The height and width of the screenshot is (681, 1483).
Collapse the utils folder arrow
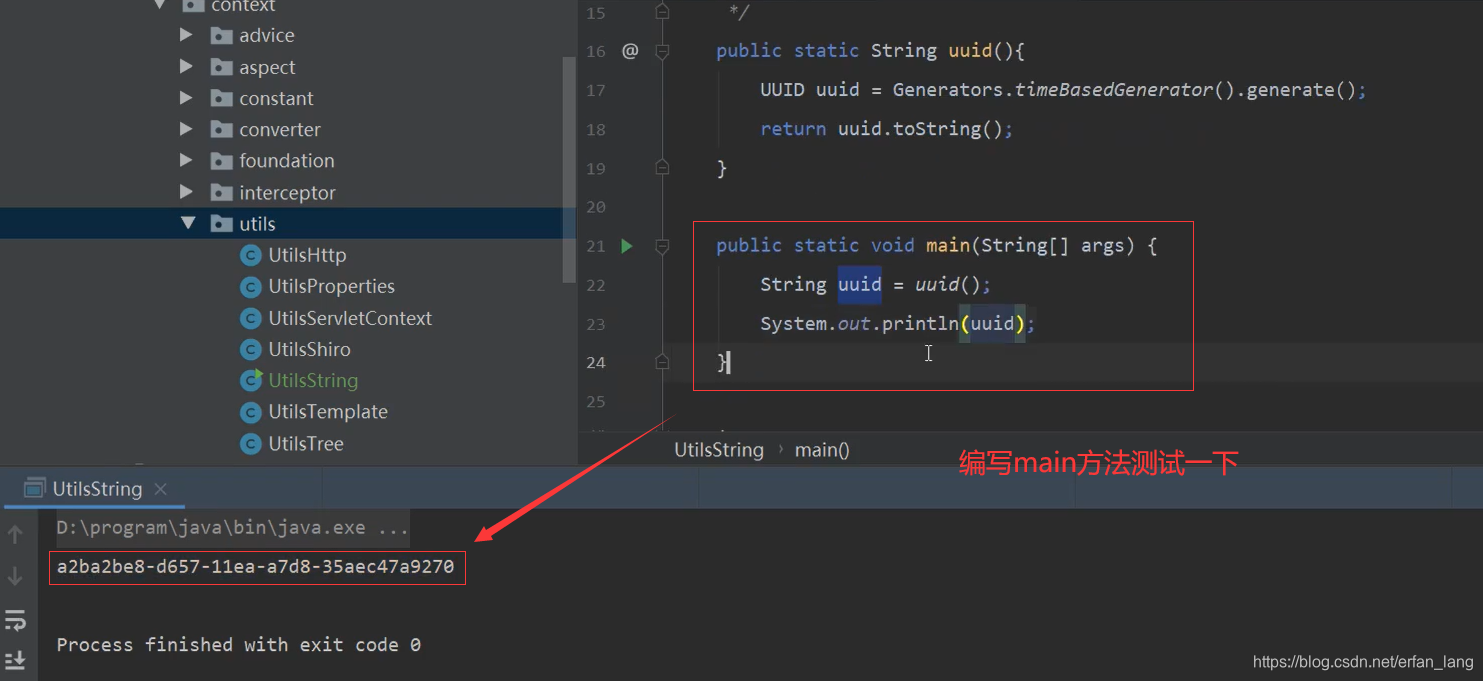pyautogui.click(x=188, y=223)
